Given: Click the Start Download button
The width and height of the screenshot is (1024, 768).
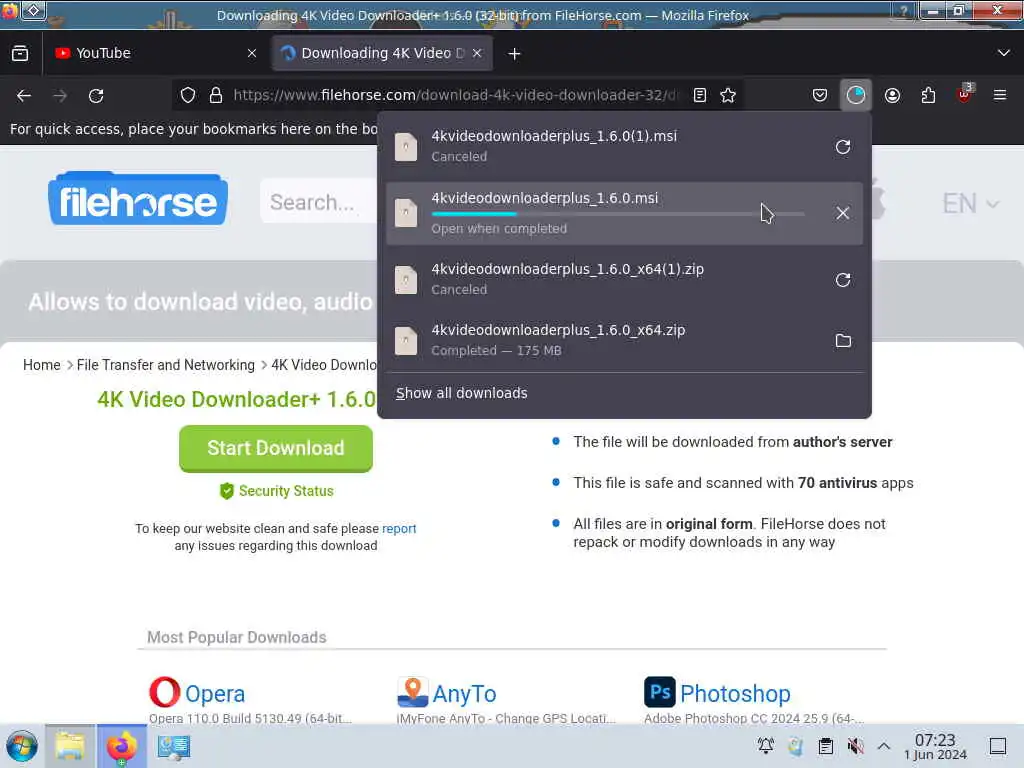Looking at the screenshot, I should 276,449.
